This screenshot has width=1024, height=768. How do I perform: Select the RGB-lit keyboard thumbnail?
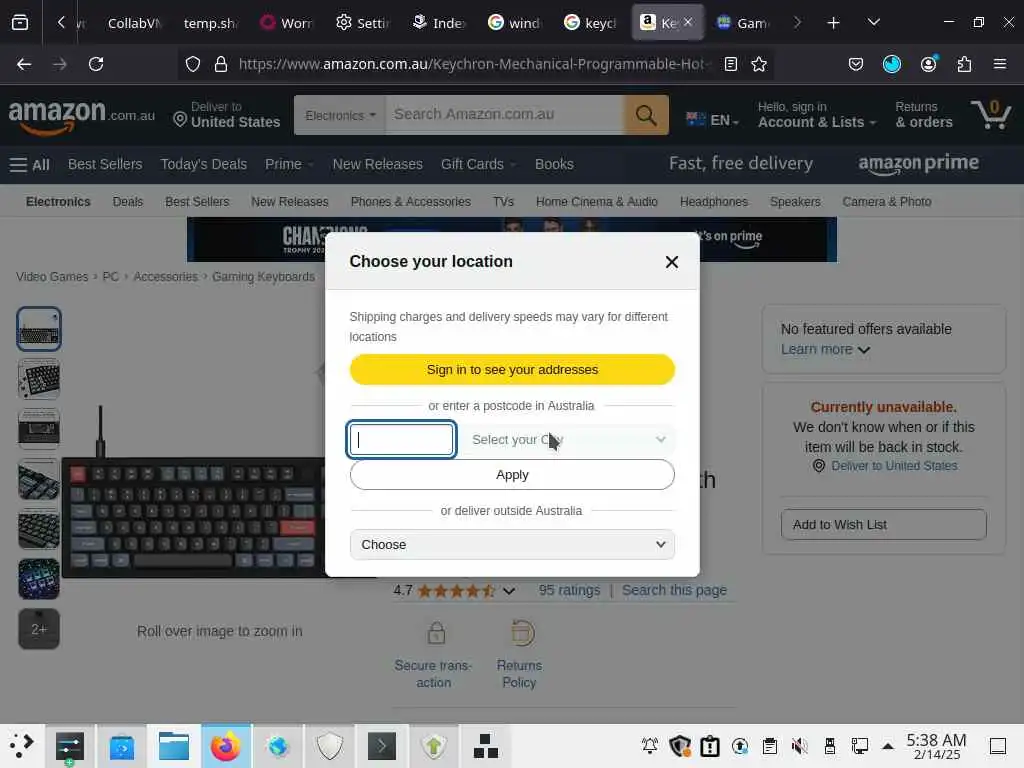point(39,579)
